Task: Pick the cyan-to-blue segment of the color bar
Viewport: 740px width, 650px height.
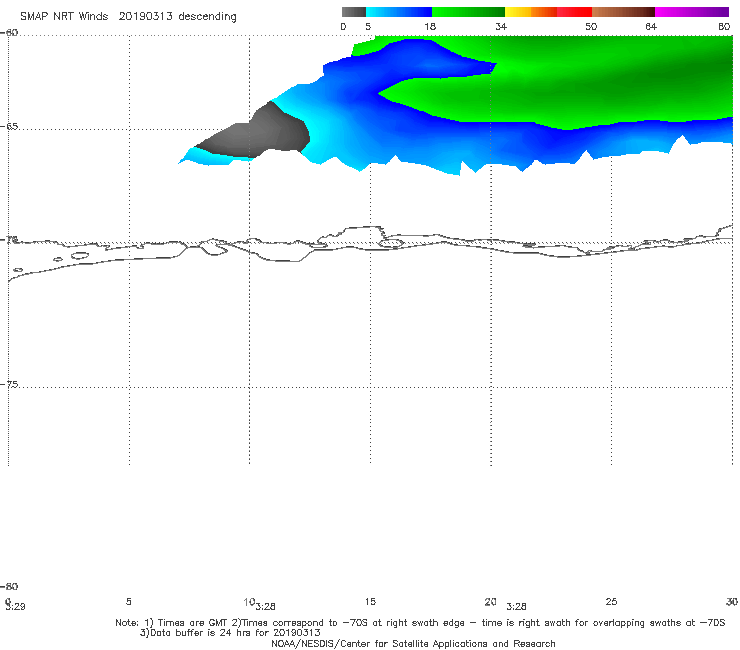Action: 399,12
